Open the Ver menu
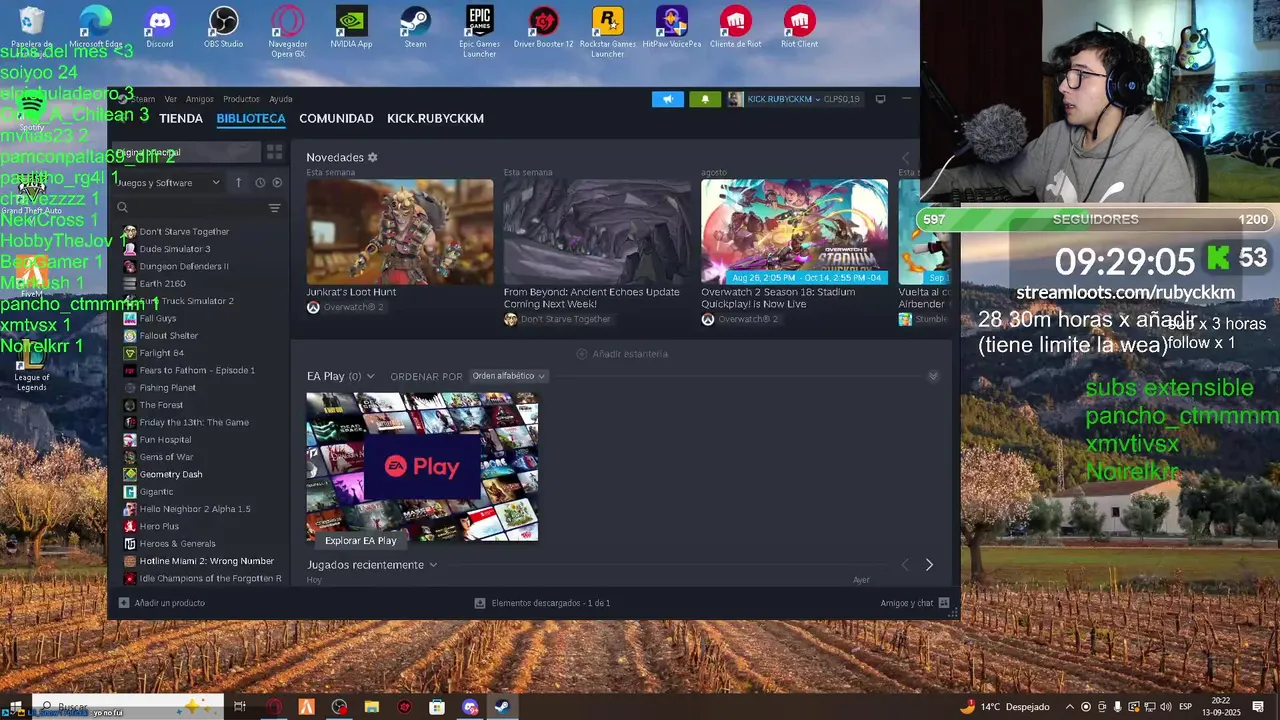1280x720 pixels. tap(170, 99)
